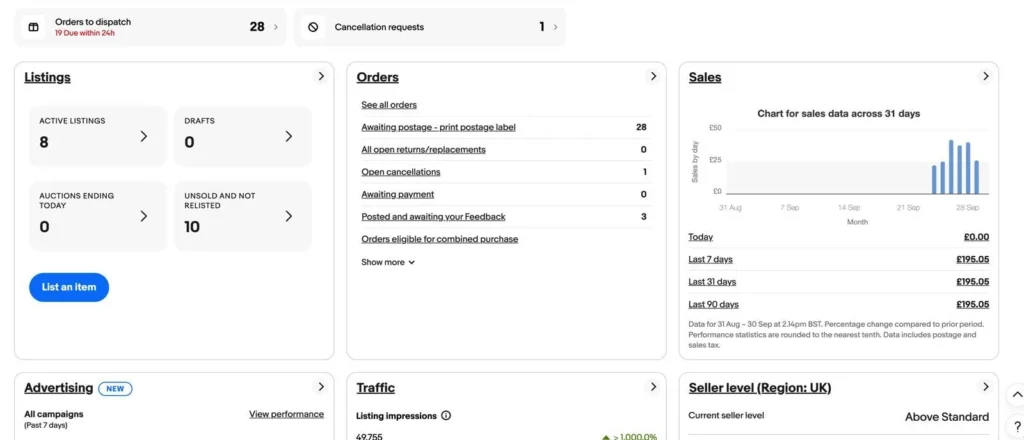Click Last 90 days amount £195.05
The width and height of the screenshot is (1024, 440).
pos(972,304)
